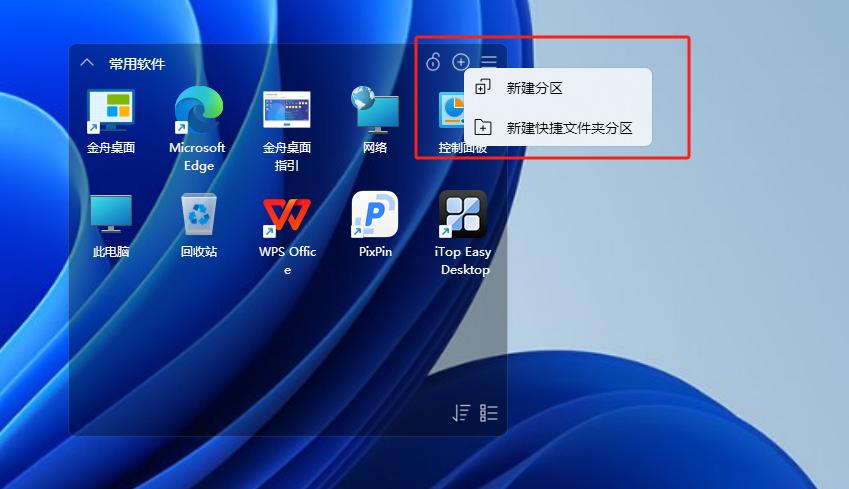
Task: Toggle the list view layout icon
Action: pos(489,413)
